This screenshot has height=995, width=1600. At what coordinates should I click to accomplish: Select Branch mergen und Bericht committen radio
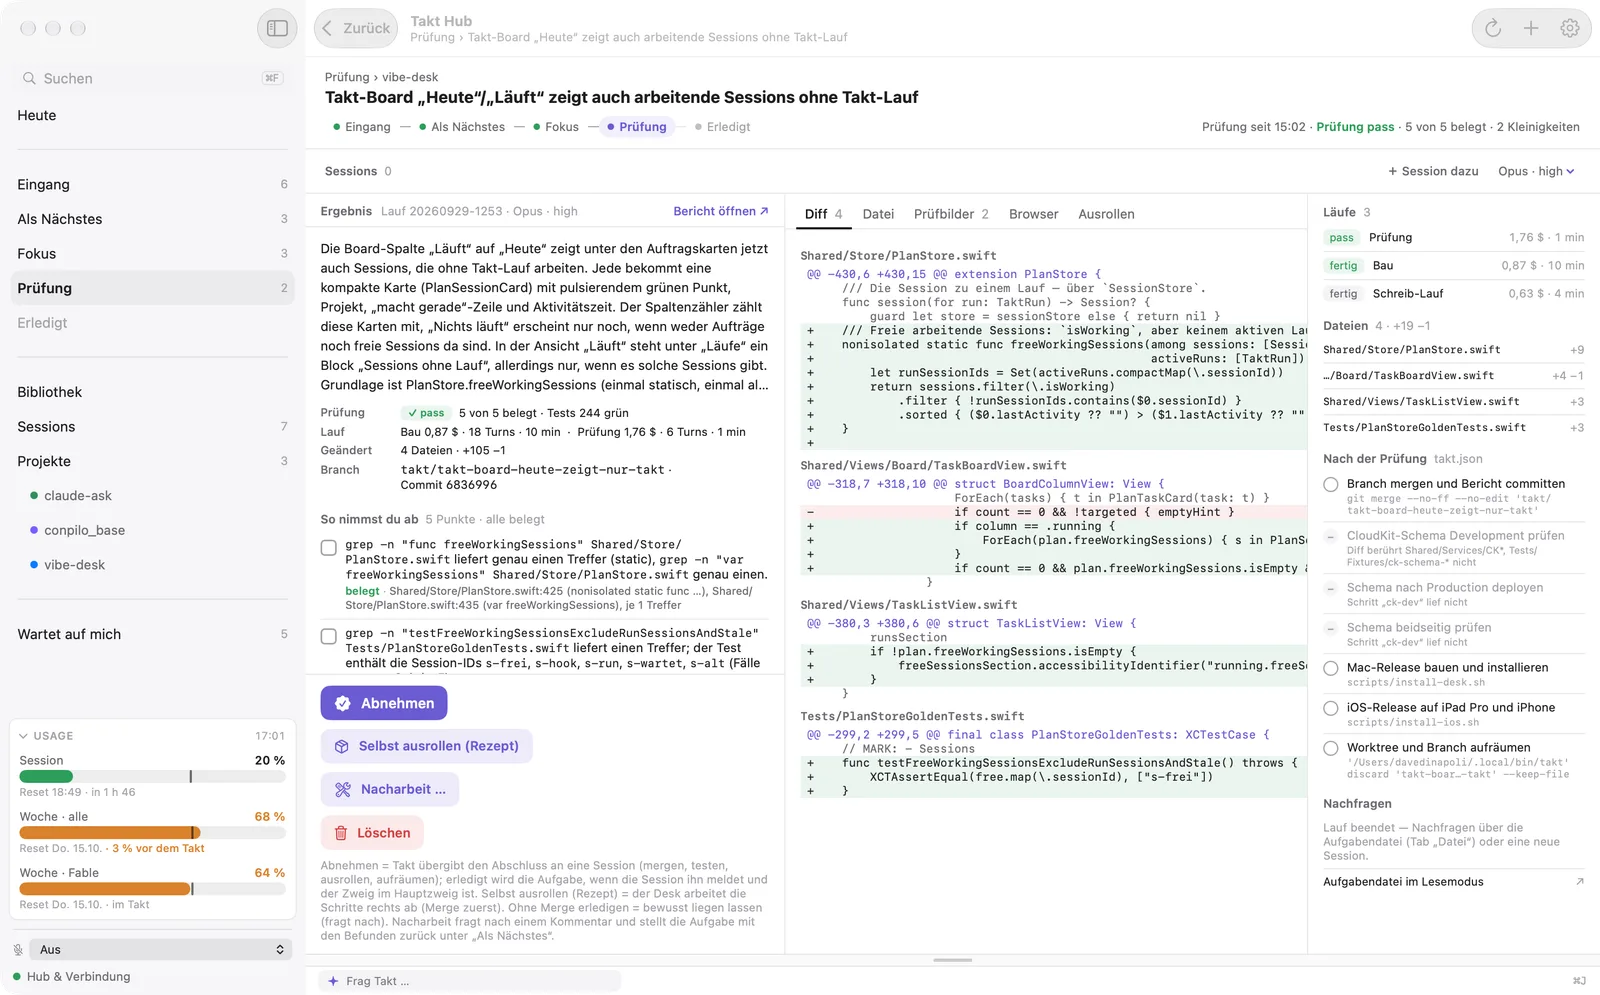tap(1331, 485)
